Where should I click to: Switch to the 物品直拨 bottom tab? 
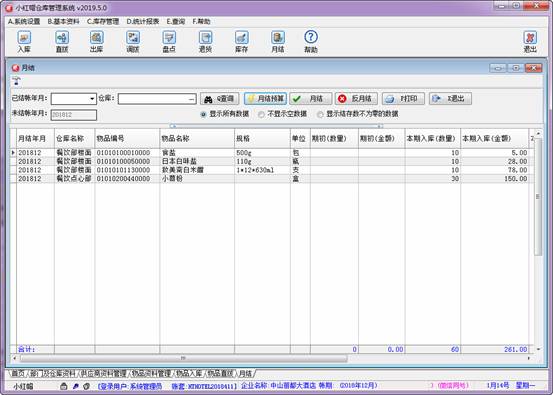[220, 373]
